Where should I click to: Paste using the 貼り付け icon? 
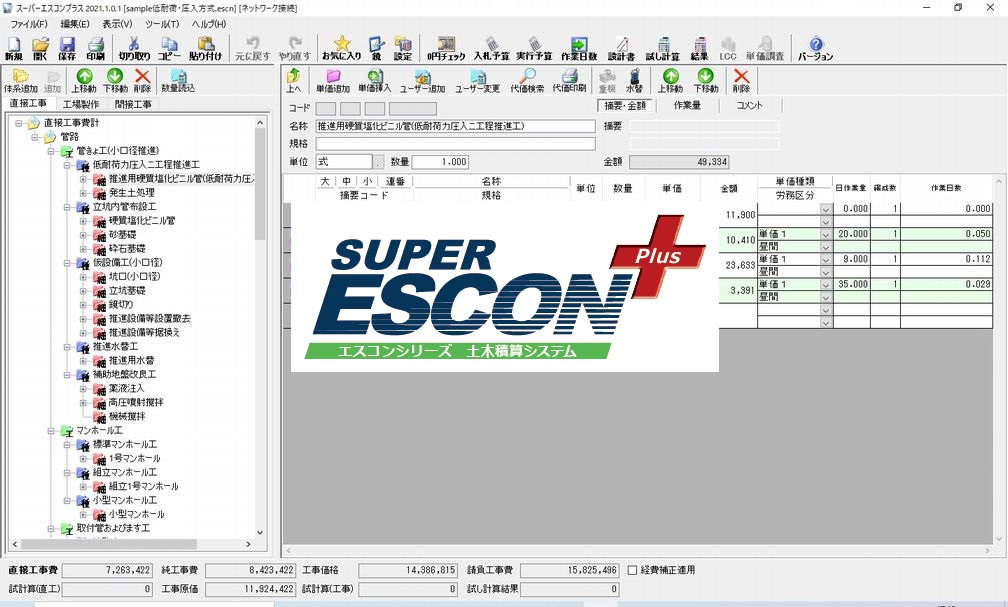205,49
